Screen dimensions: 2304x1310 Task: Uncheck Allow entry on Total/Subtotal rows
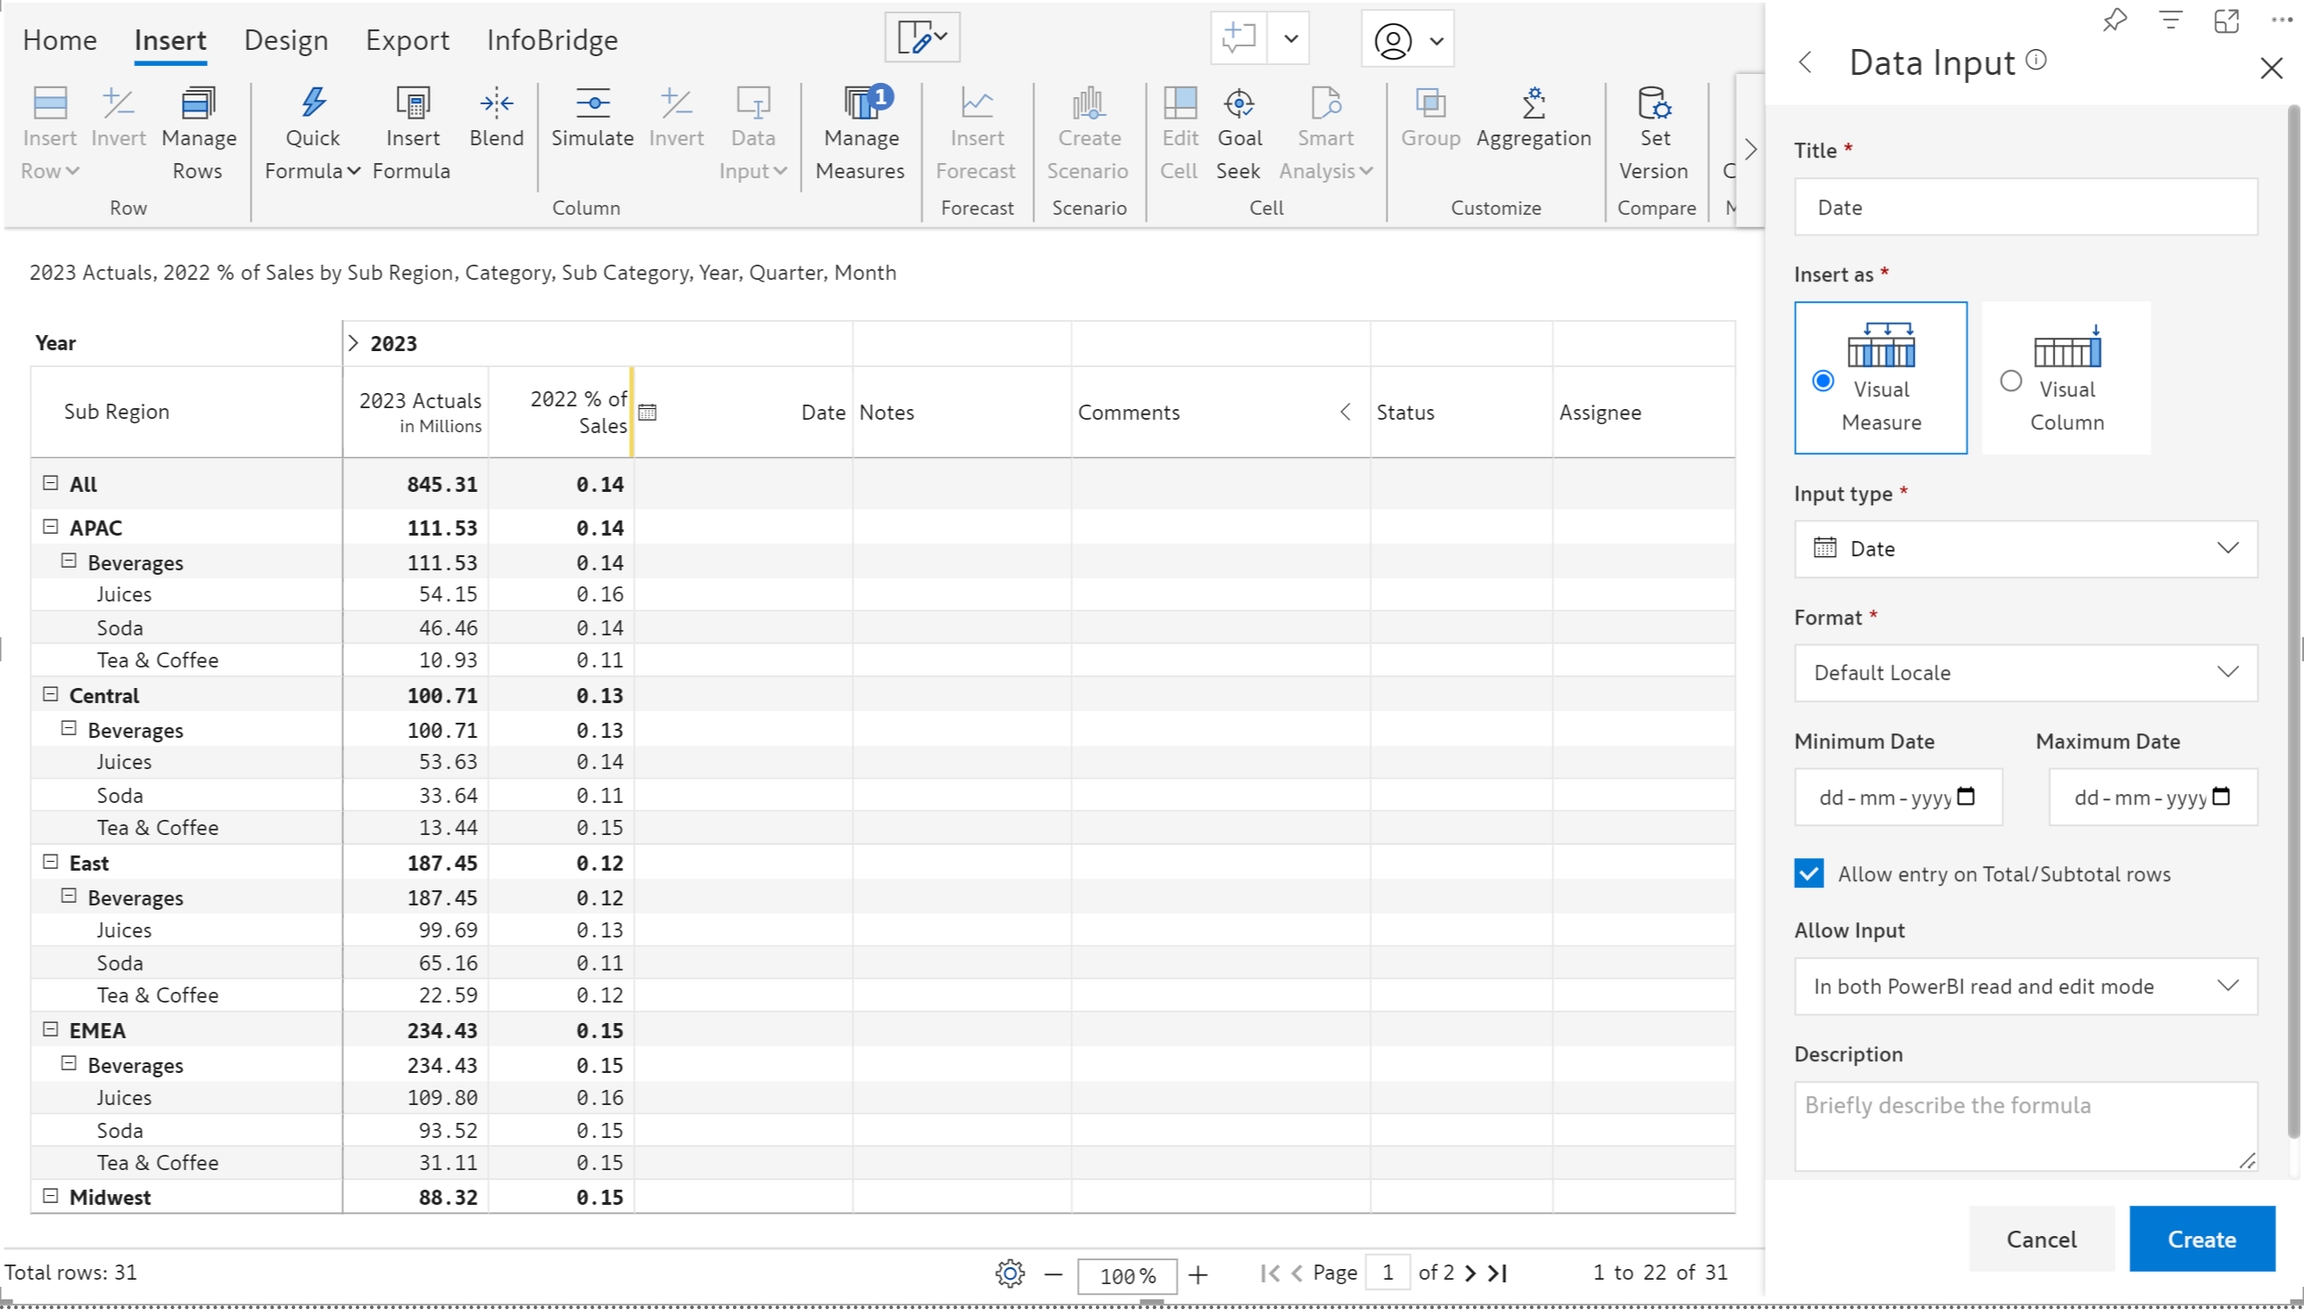[x=1809, y=873]
